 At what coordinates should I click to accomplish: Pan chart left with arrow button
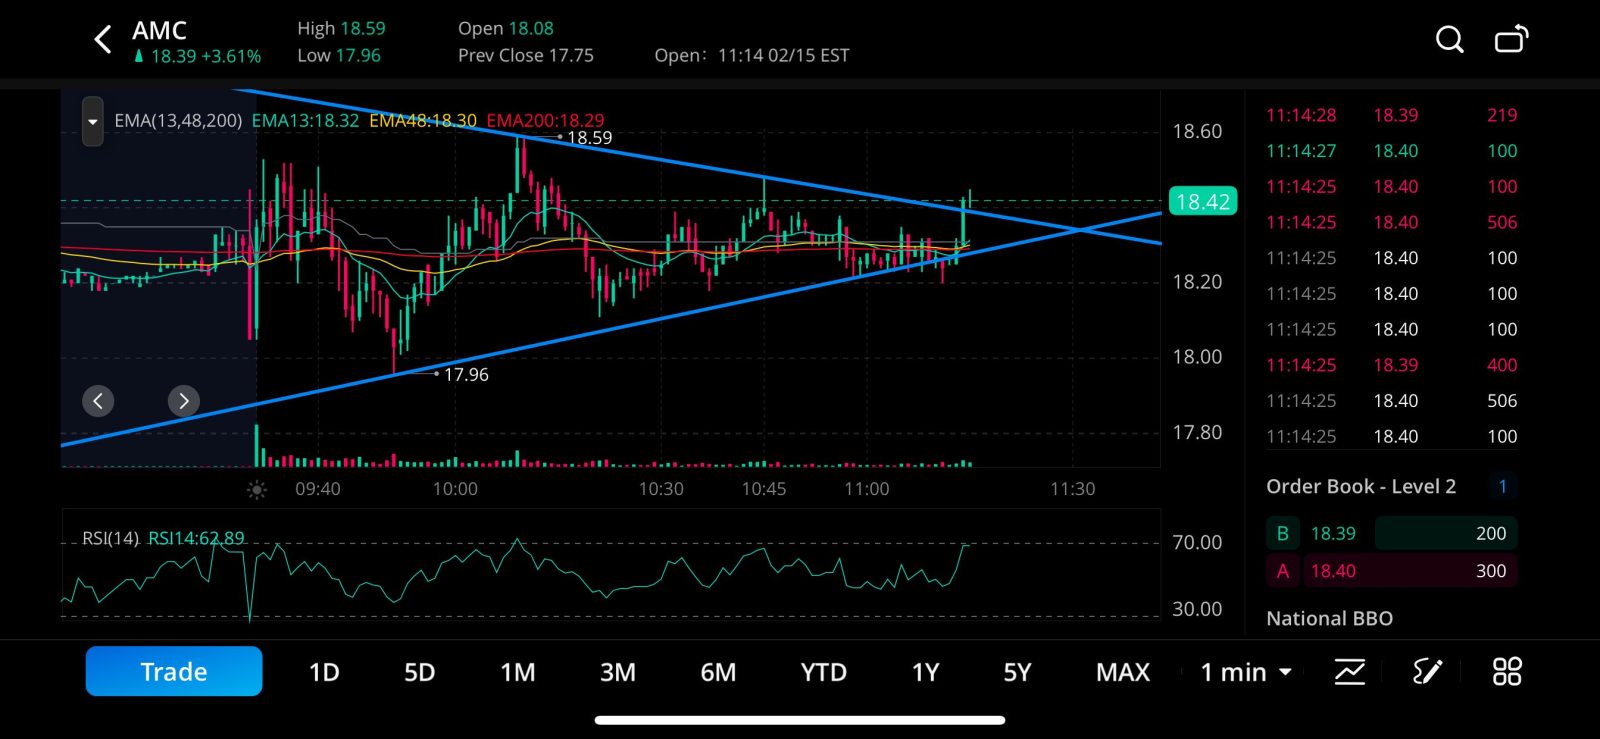tap(98, 401)
